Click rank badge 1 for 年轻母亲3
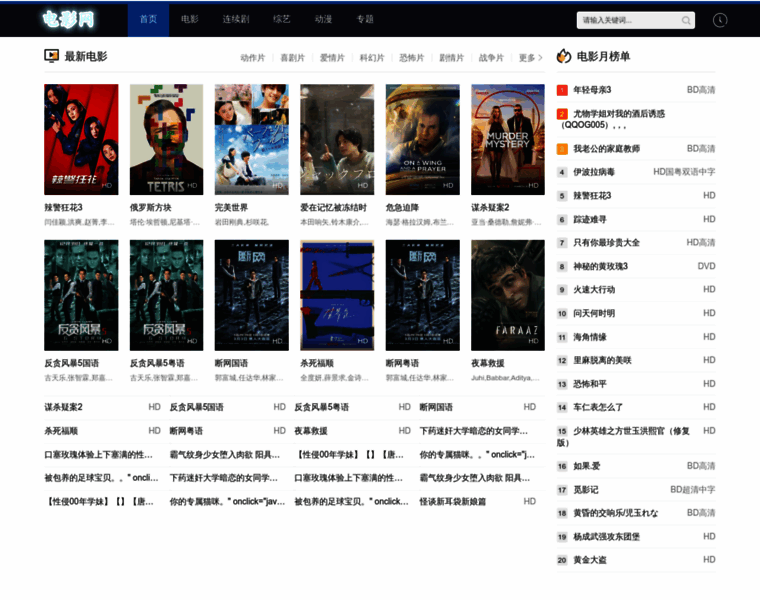This screenshot has width=760, height=600. 562,90
